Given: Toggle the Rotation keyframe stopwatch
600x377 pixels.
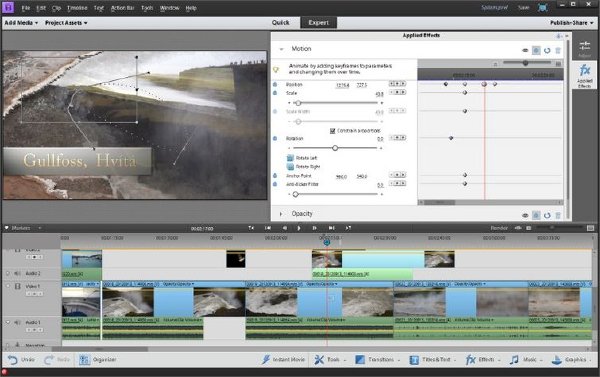Looking at the screenshot, I should [275, 138].
